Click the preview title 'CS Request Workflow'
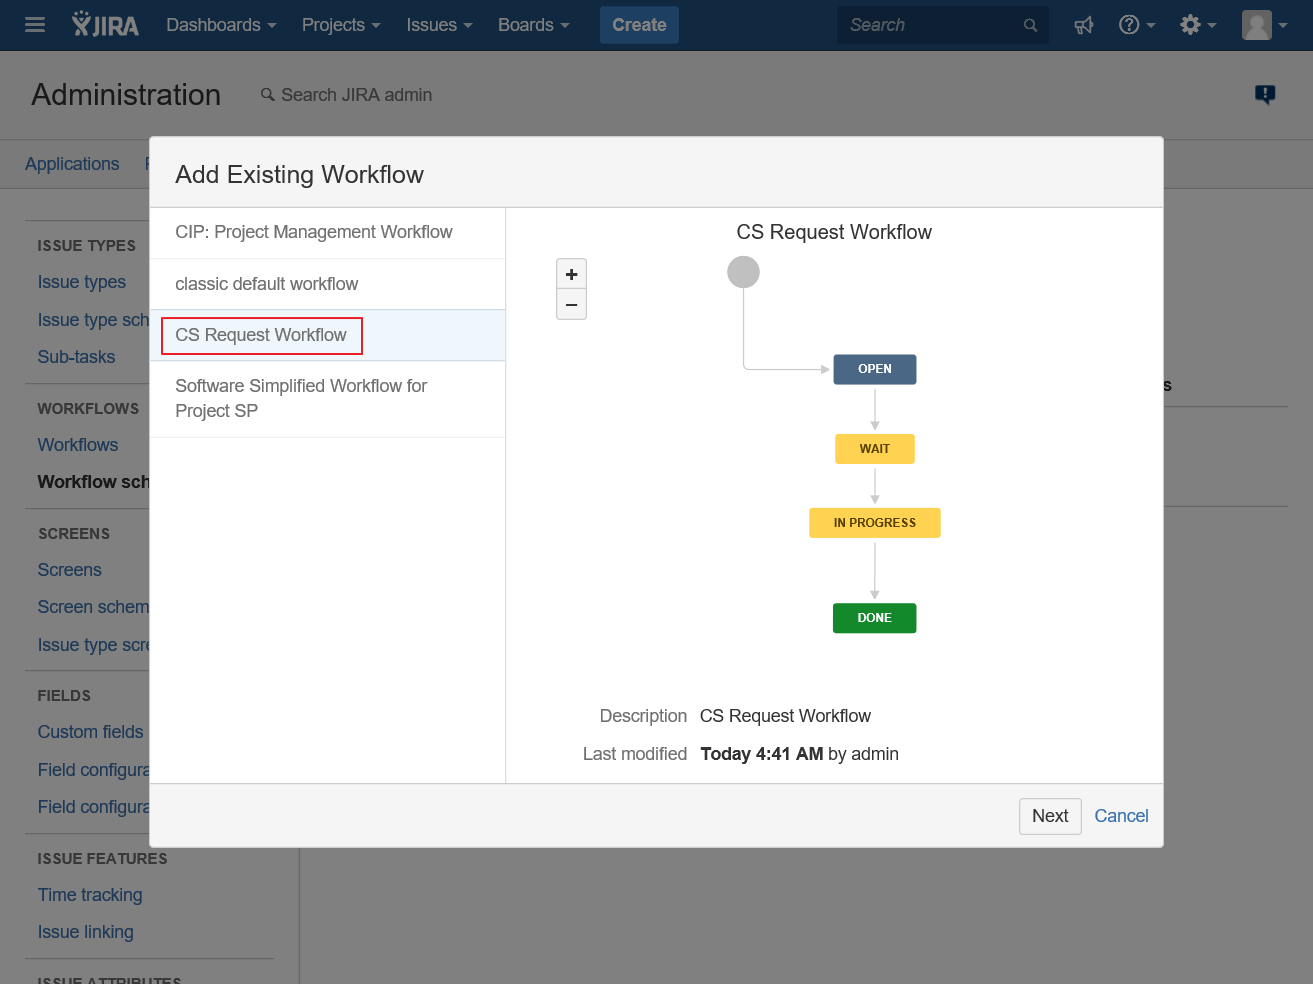 [x=834, y=232]
